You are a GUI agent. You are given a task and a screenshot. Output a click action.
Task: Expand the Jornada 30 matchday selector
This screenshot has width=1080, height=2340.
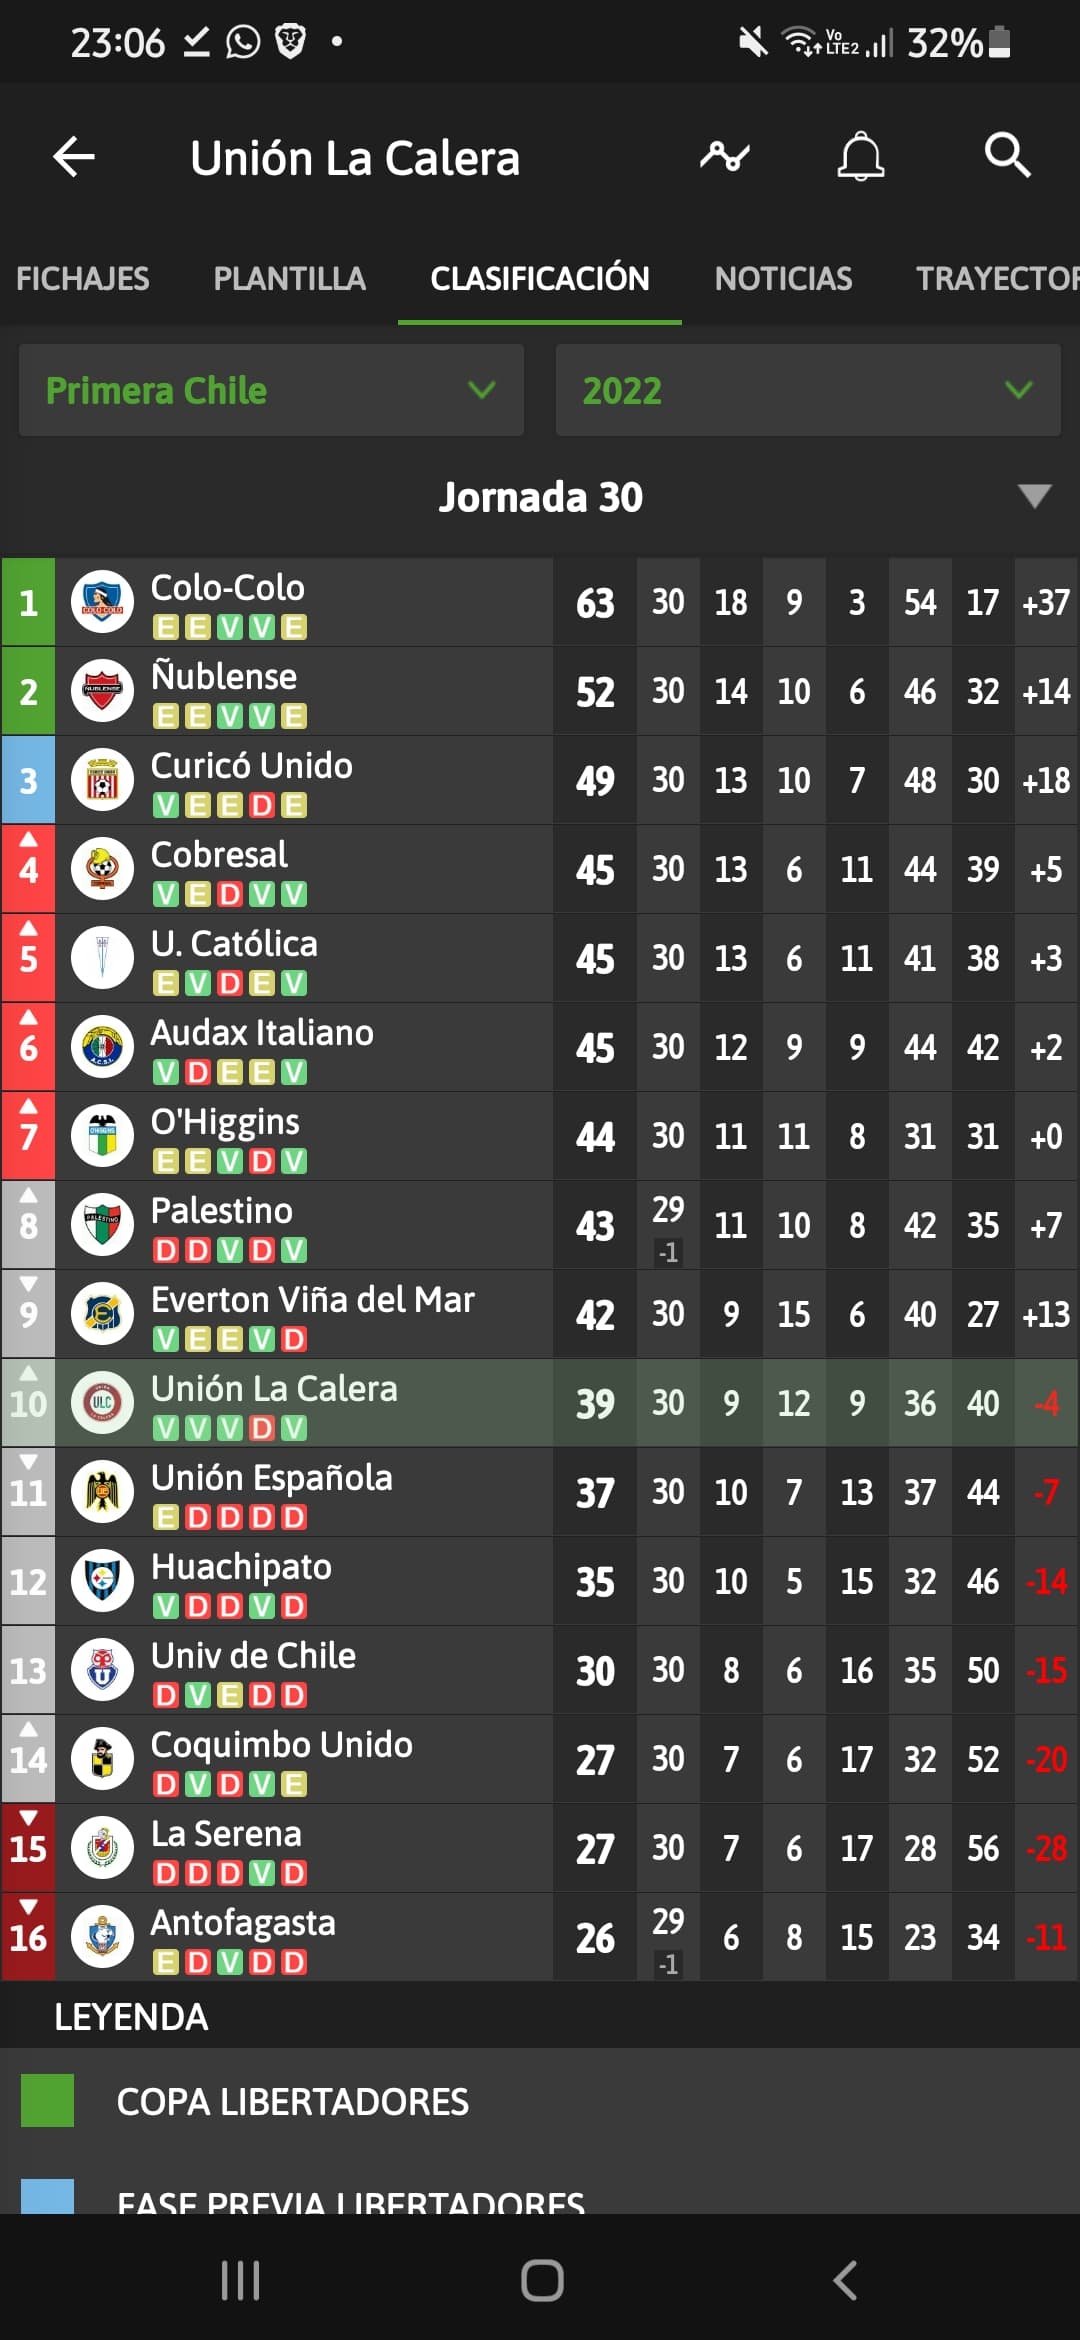click(1034, 496)
